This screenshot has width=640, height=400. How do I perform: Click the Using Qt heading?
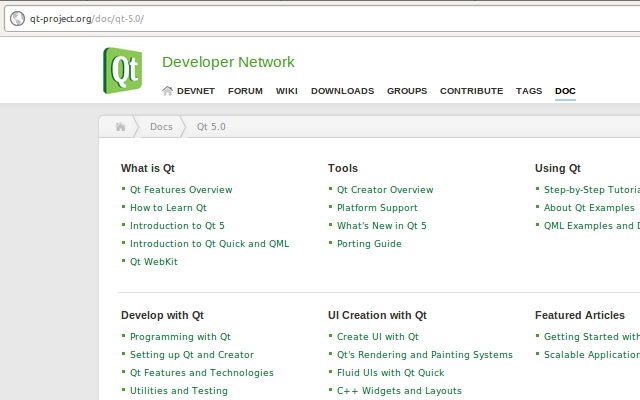558,168
